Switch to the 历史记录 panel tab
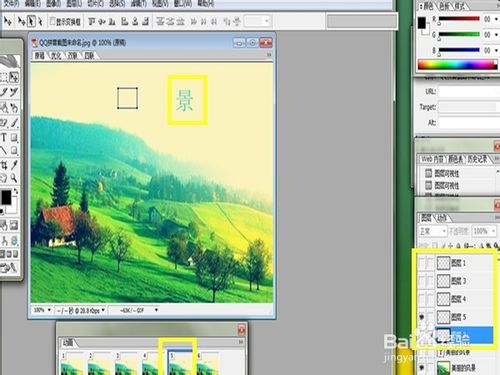 click(477, 159)
